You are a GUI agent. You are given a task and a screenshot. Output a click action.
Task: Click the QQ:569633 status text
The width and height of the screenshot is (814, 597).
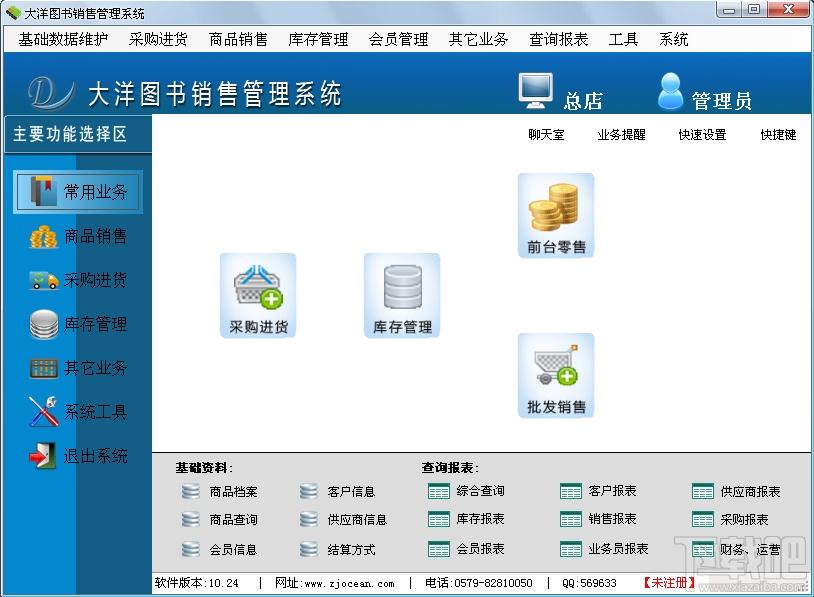(x=589, y=583)
